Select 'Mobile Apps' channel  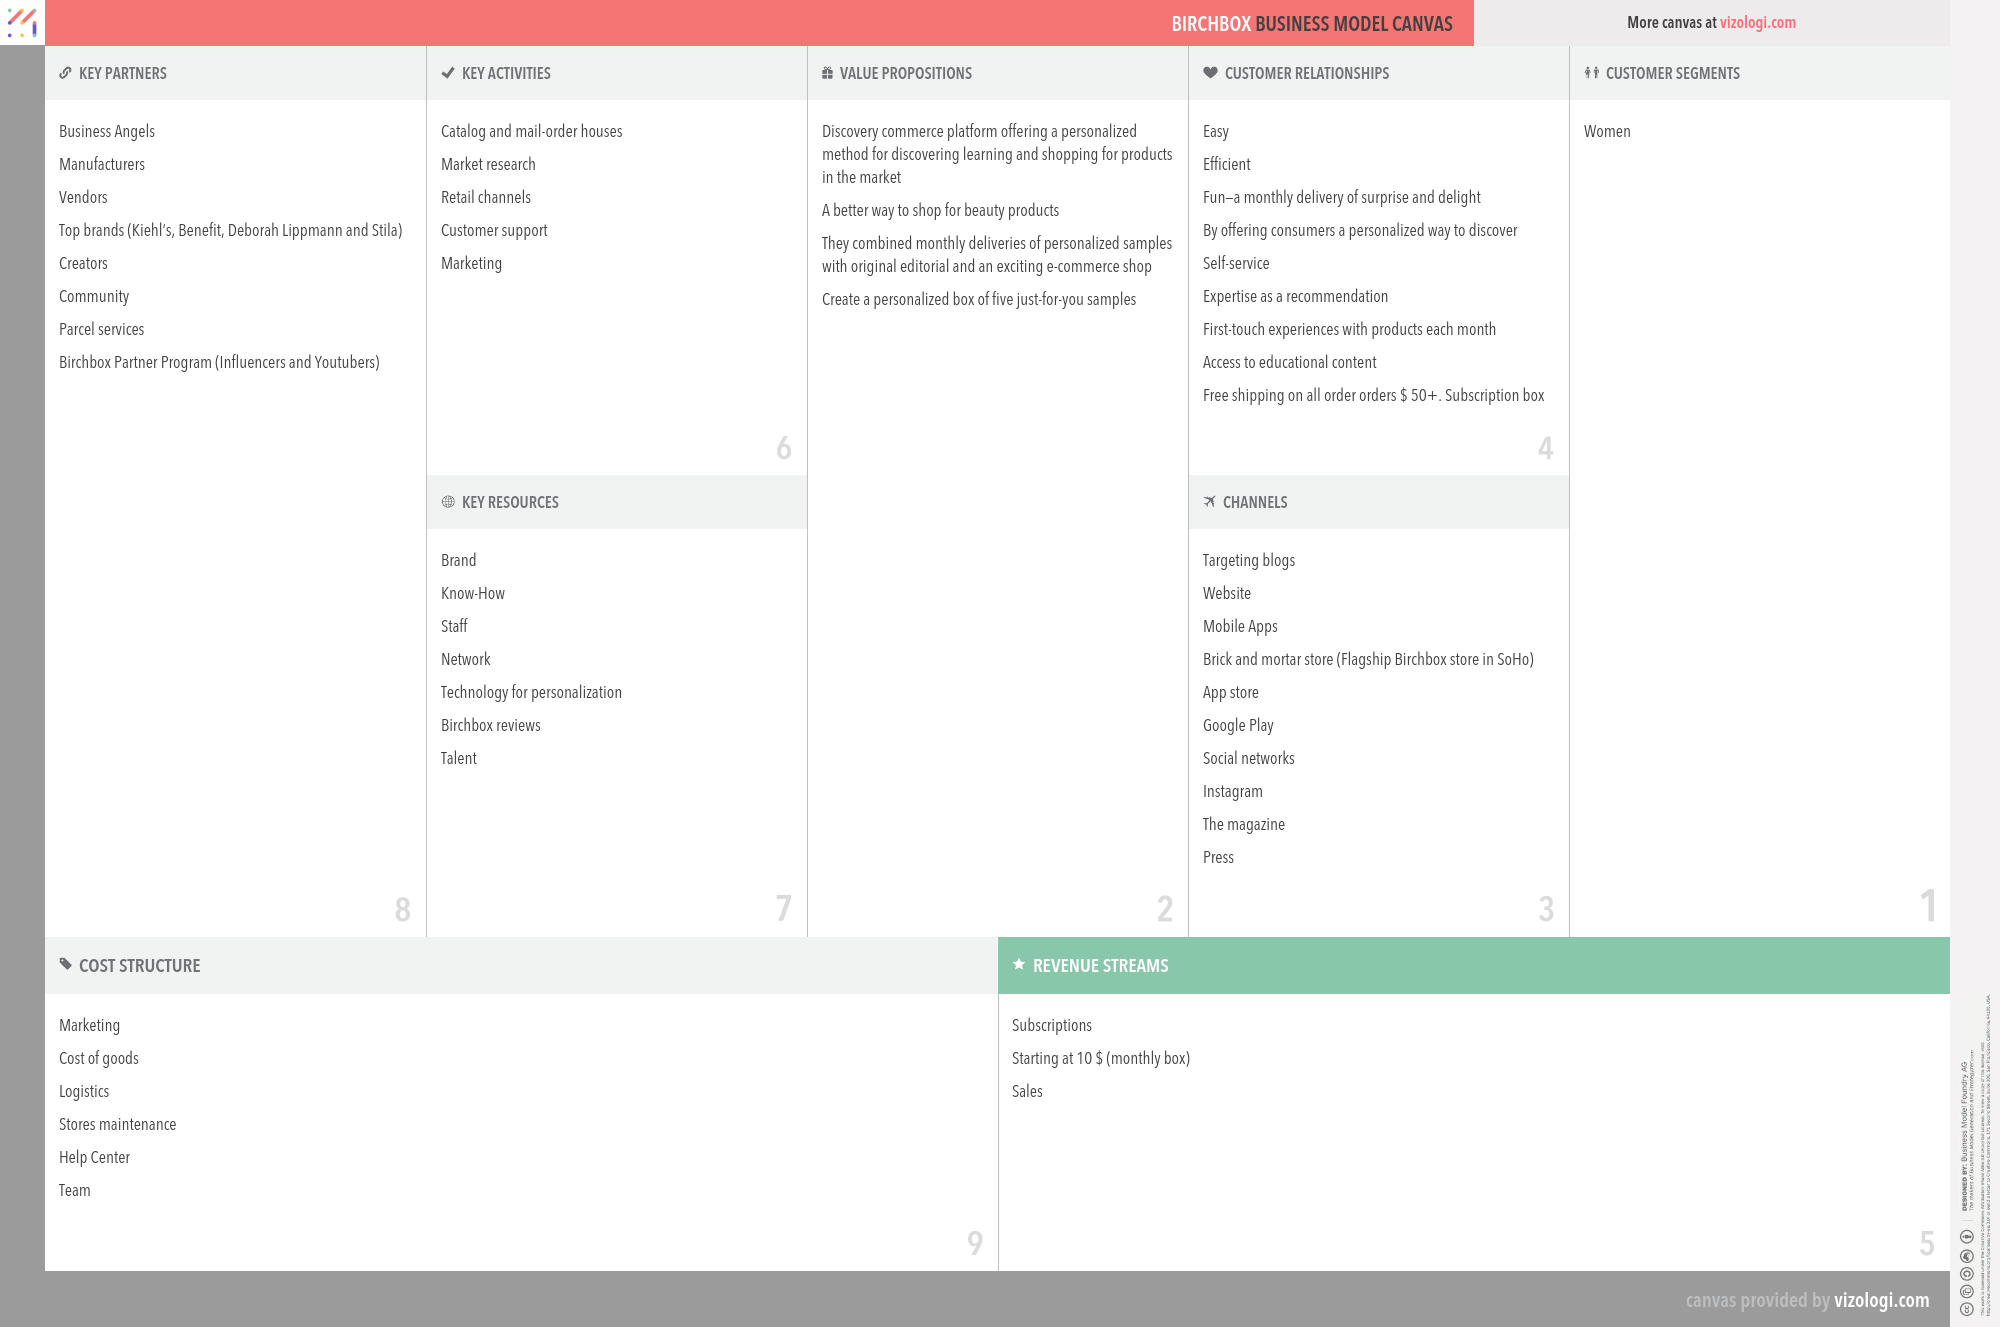(x=1240, y=626)
